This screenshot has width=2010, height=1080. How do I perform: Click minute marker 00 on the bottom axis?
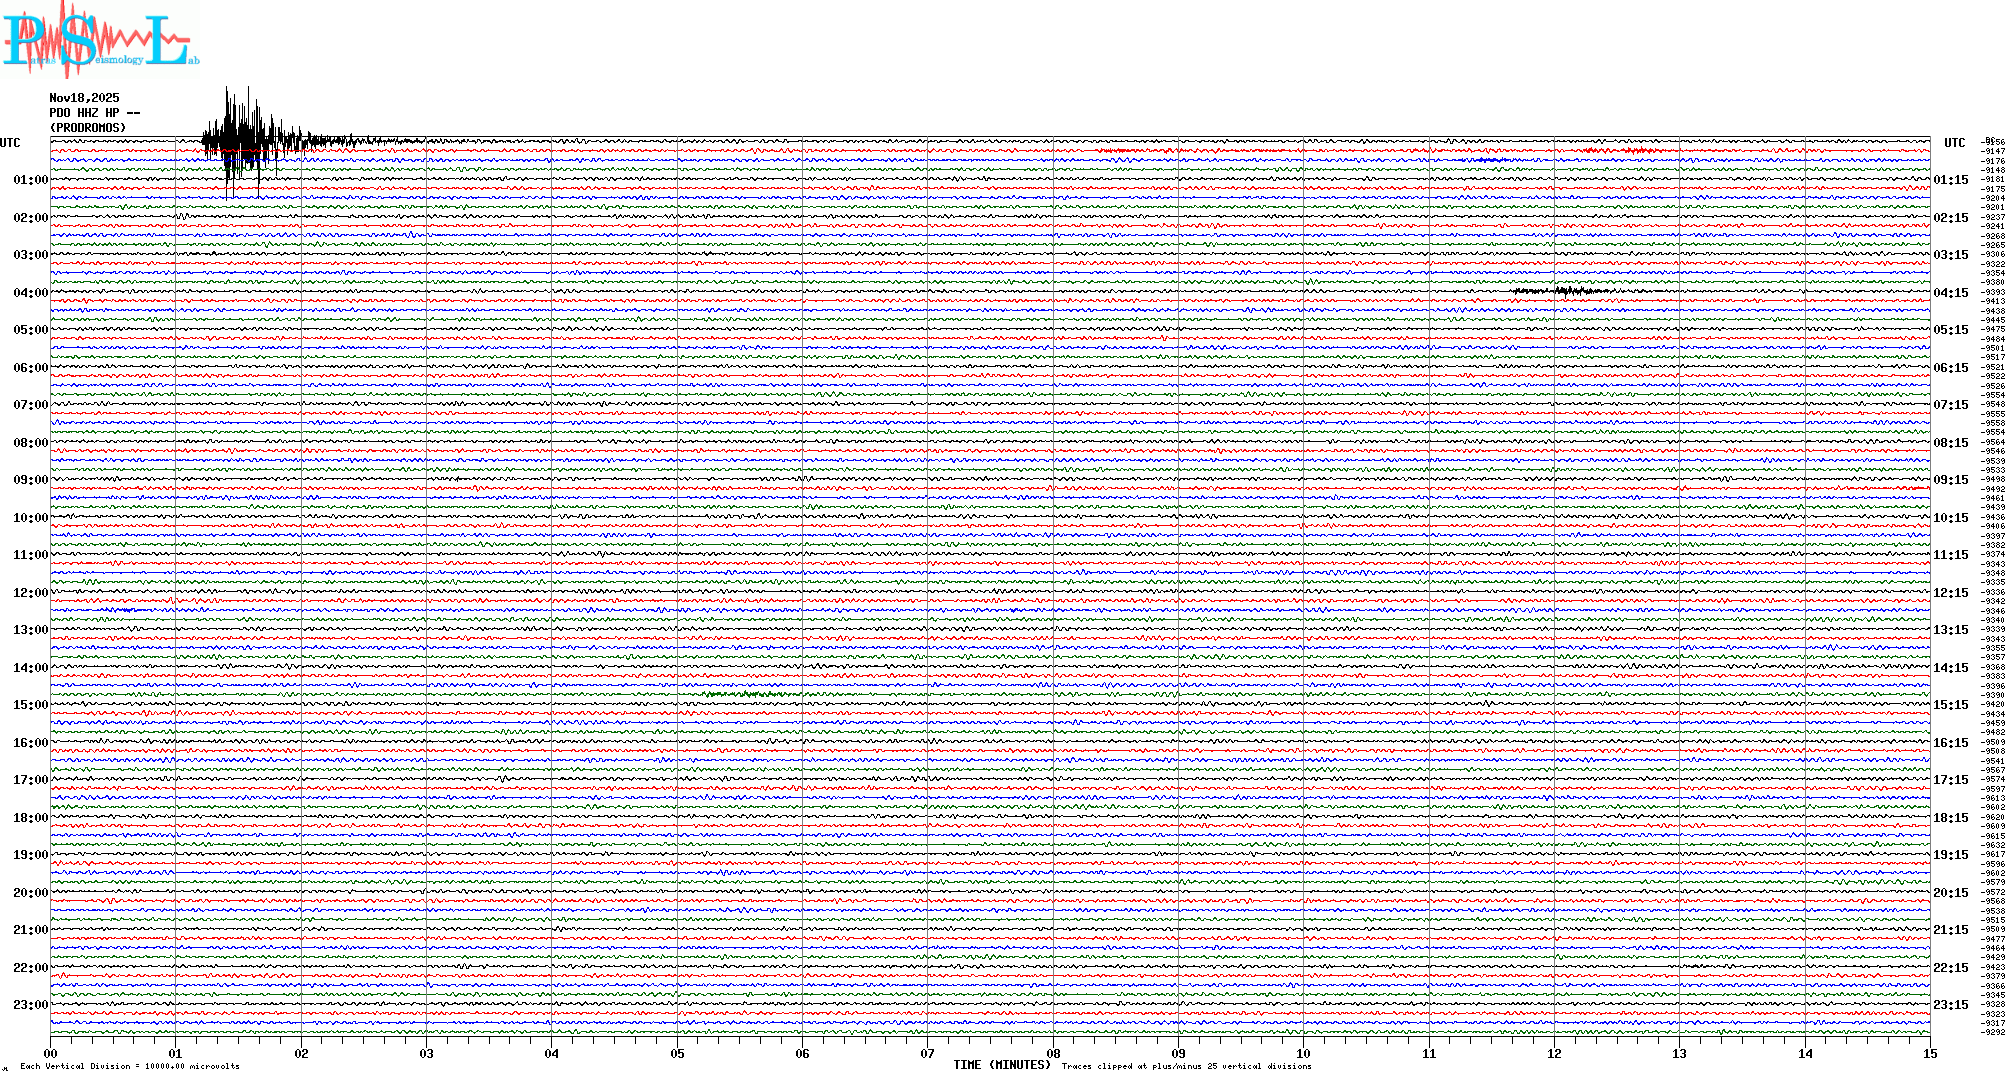pos(51,1053)
